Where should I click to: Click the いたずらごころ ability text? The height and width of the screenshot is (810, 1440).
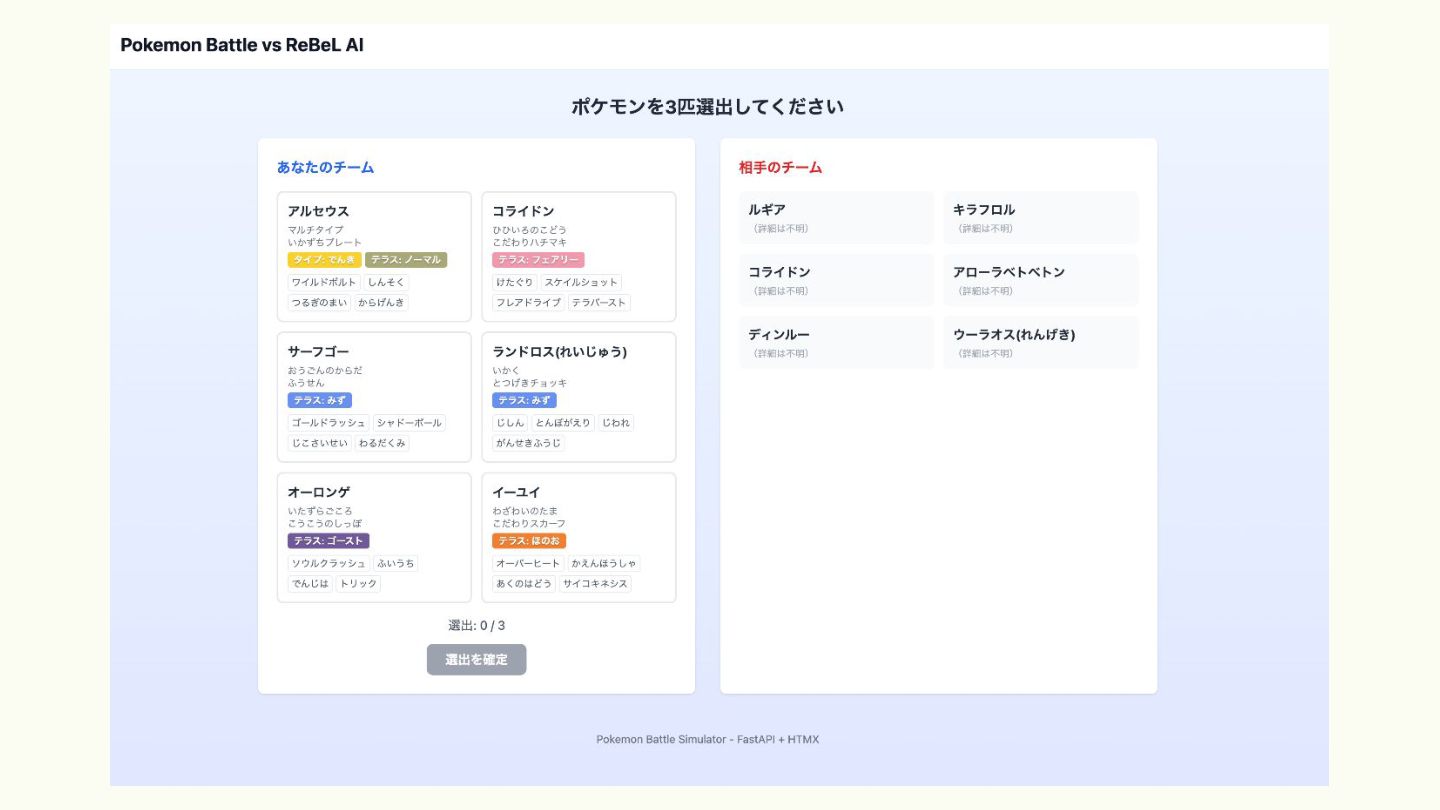pyautogui.click(x=320, y=511)
